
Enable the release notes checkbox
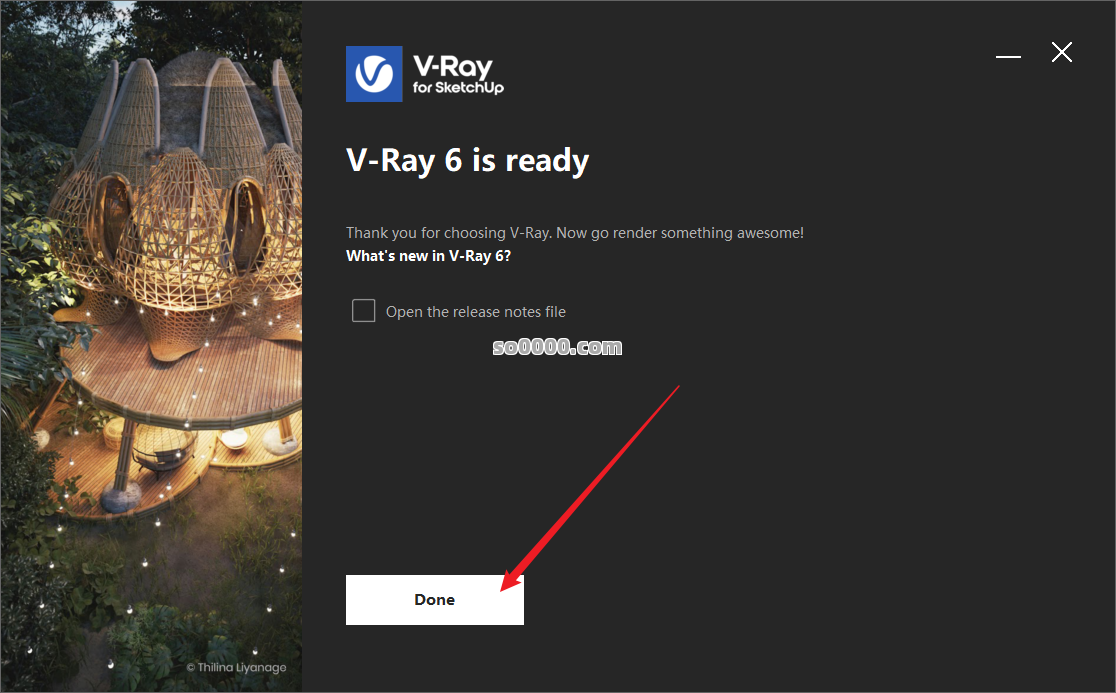tap(364, 310)
